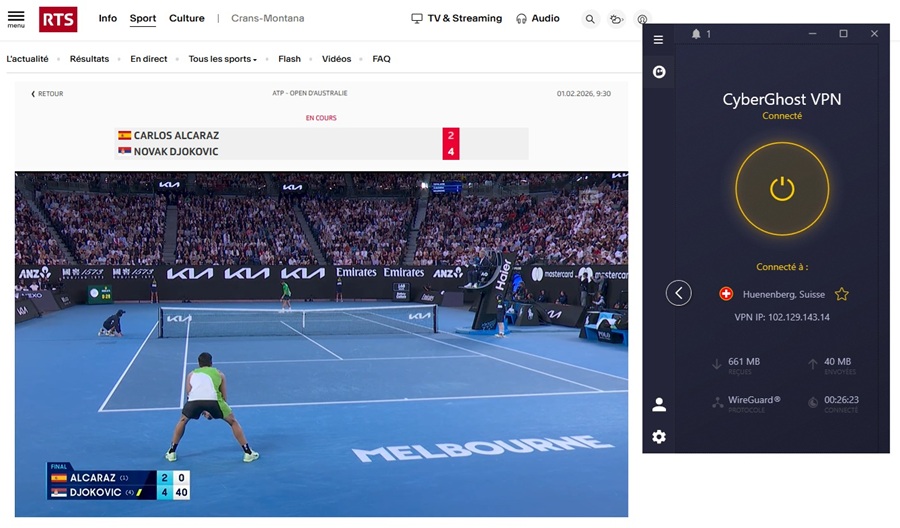This screenshot has width=900, height=528.
Task: Open CyberGhost account profile icon
Action: click(x=659, y=405)
